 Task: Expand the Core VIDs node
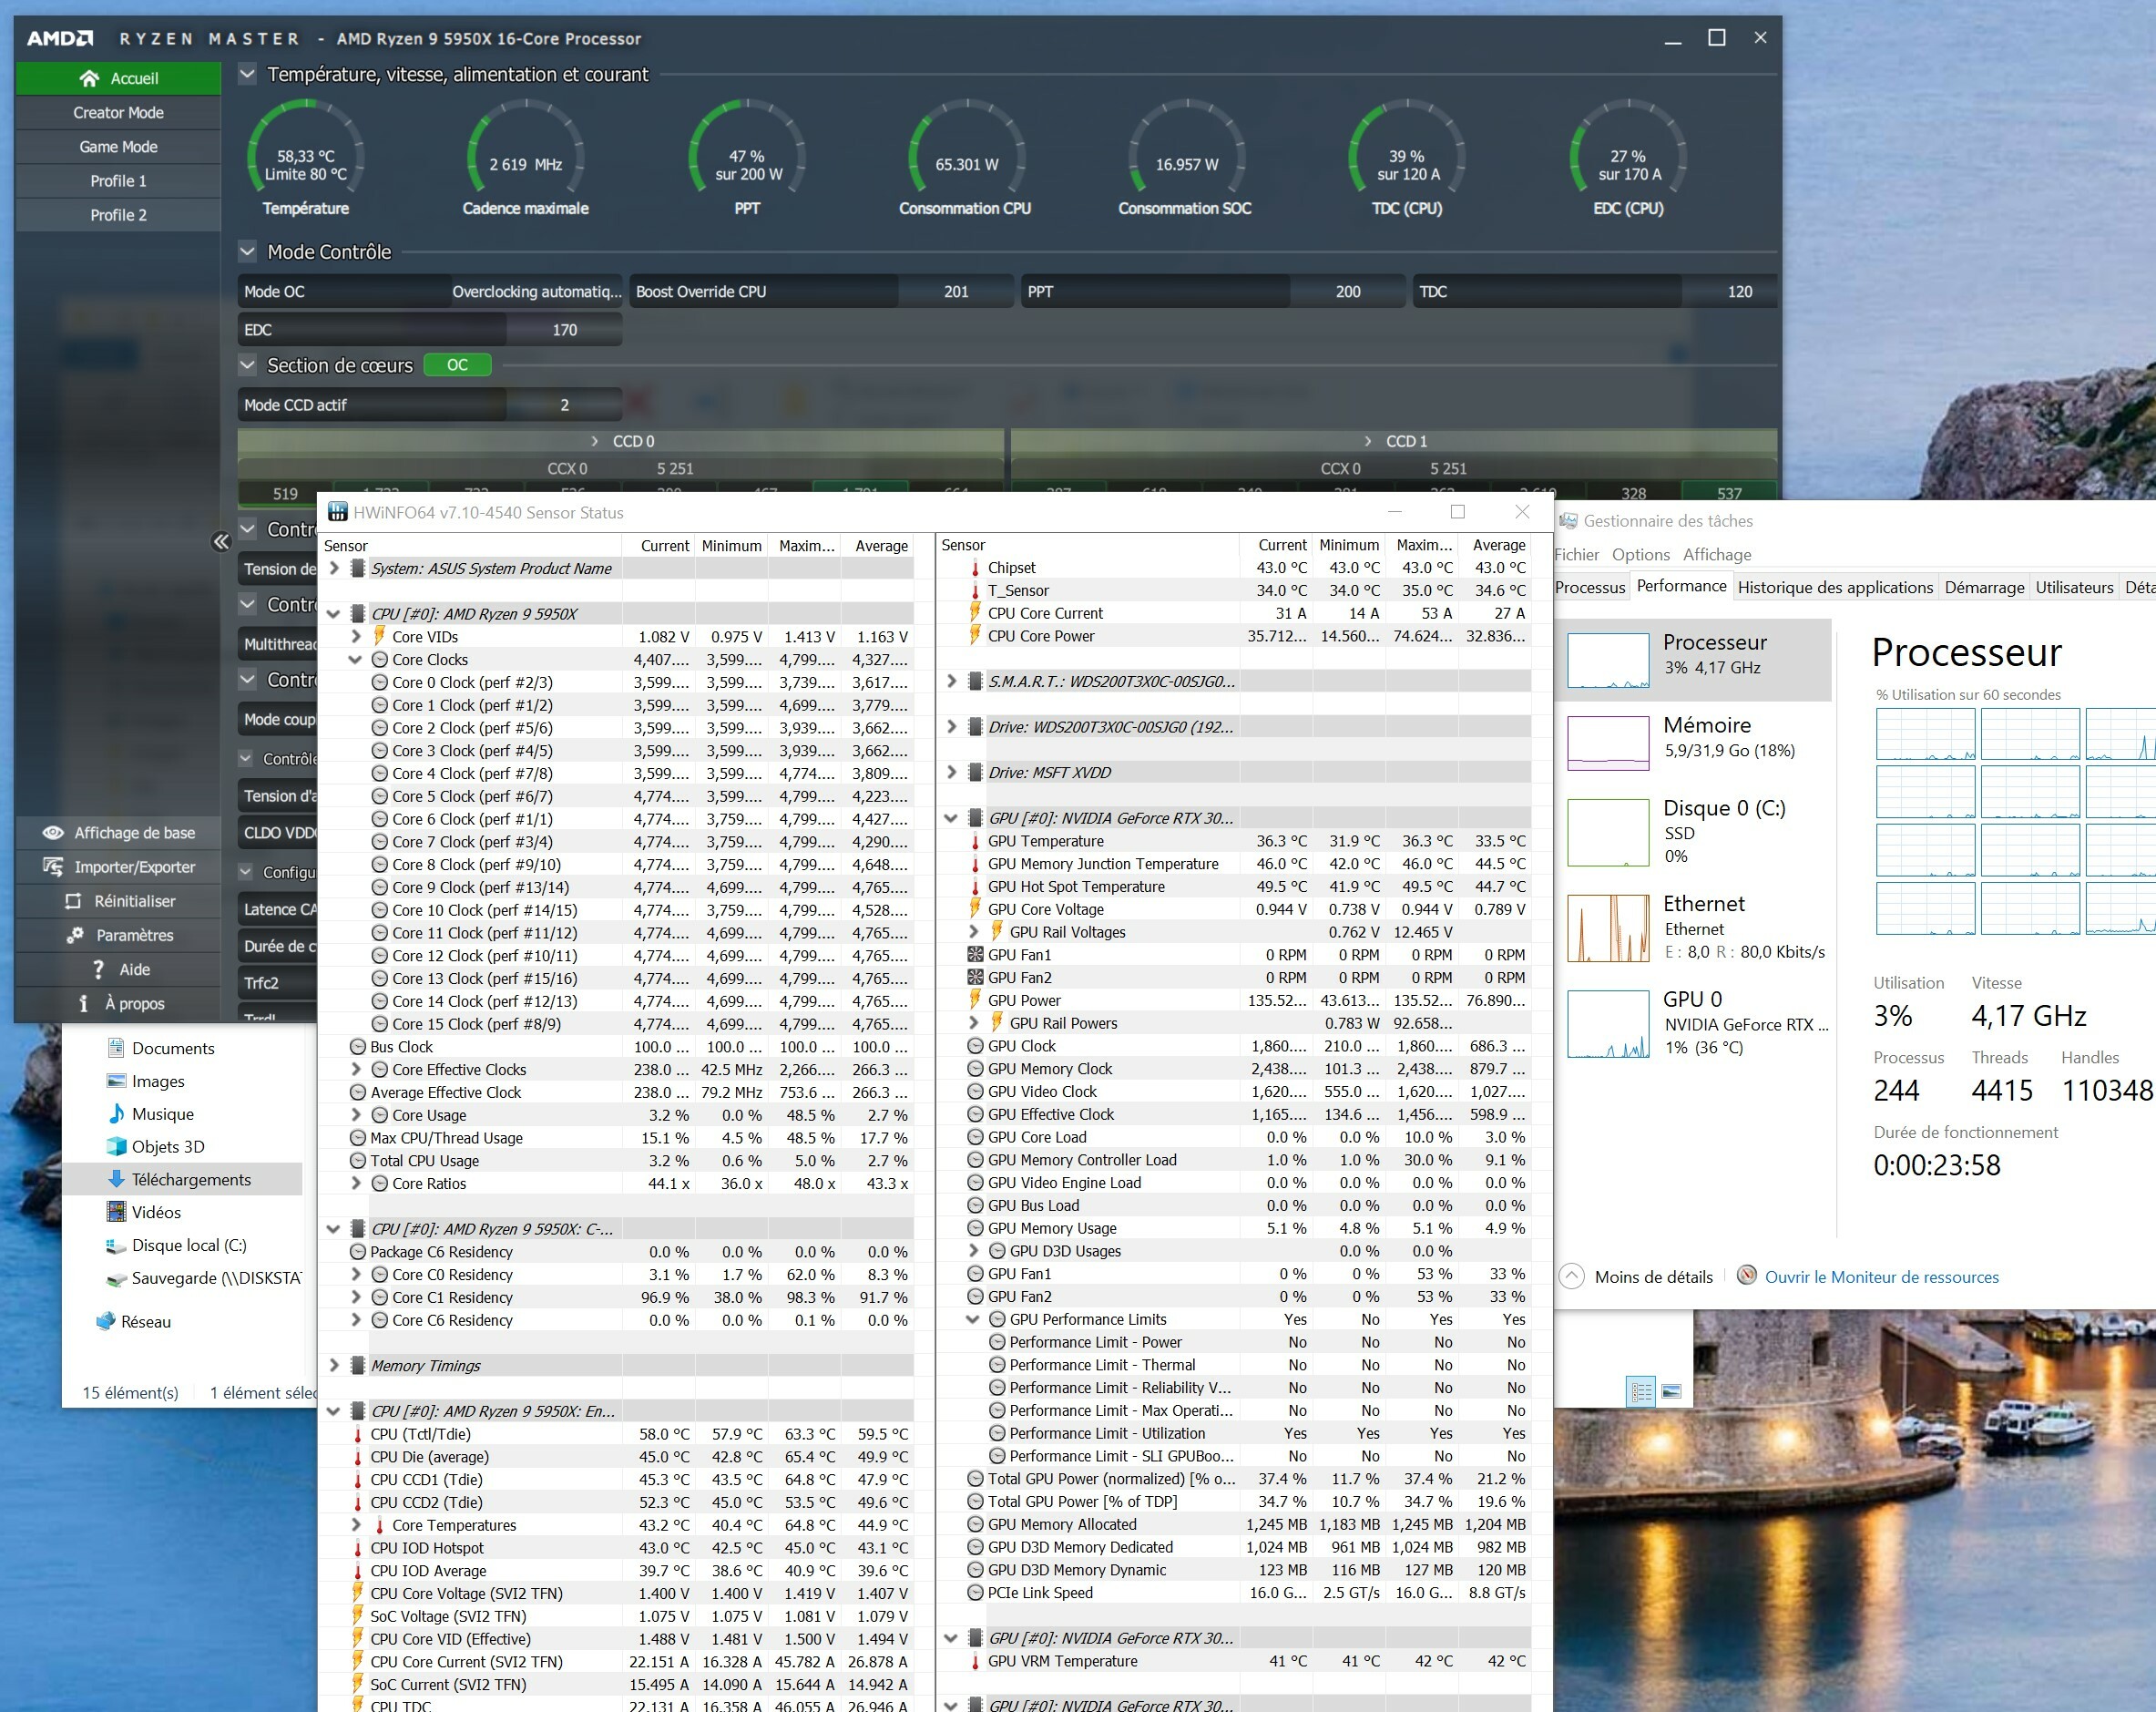pos(355,637)
